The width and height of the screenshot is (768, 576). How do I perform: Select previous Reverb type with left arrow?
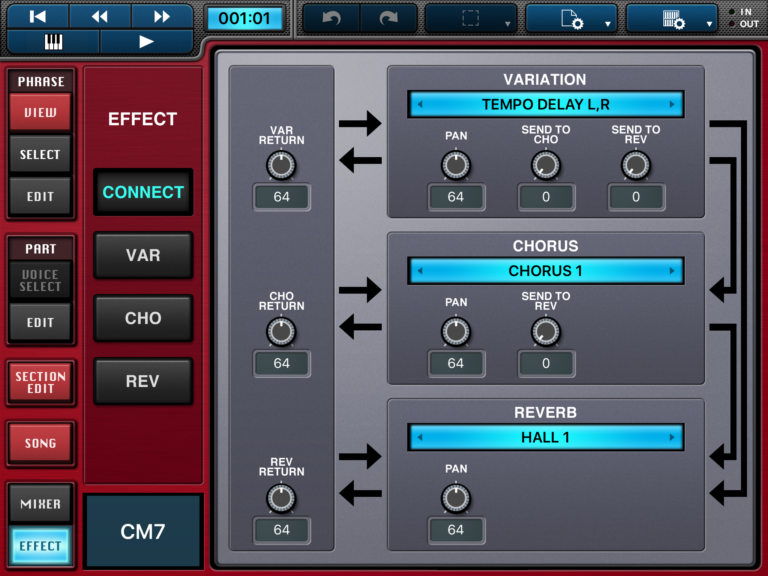(420, 437)
